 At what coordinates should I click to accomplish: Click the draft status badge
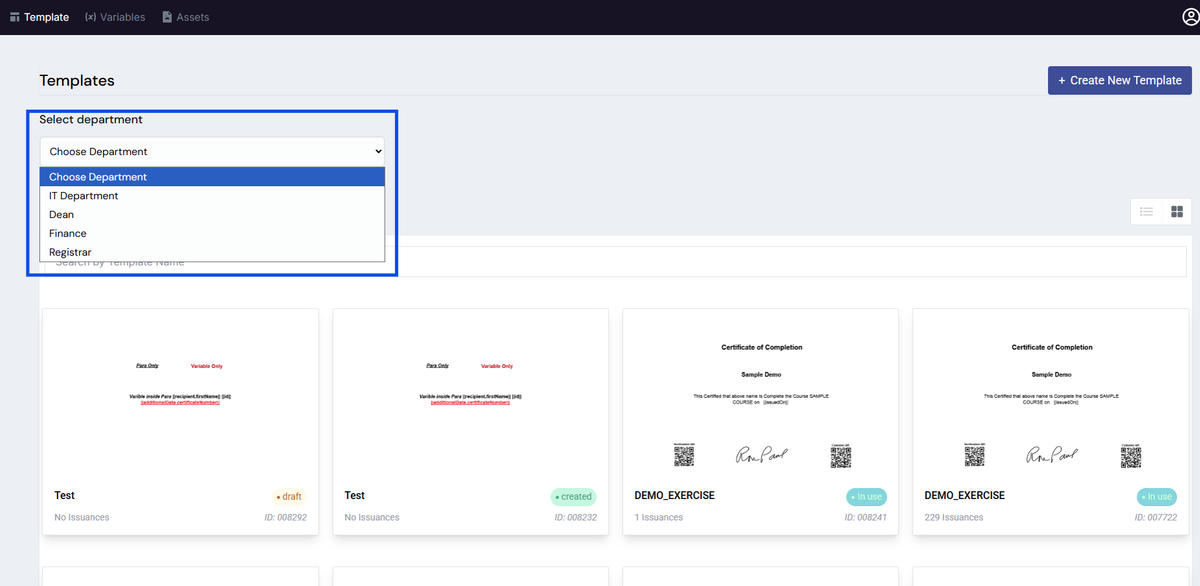click(x=289, y=497)
